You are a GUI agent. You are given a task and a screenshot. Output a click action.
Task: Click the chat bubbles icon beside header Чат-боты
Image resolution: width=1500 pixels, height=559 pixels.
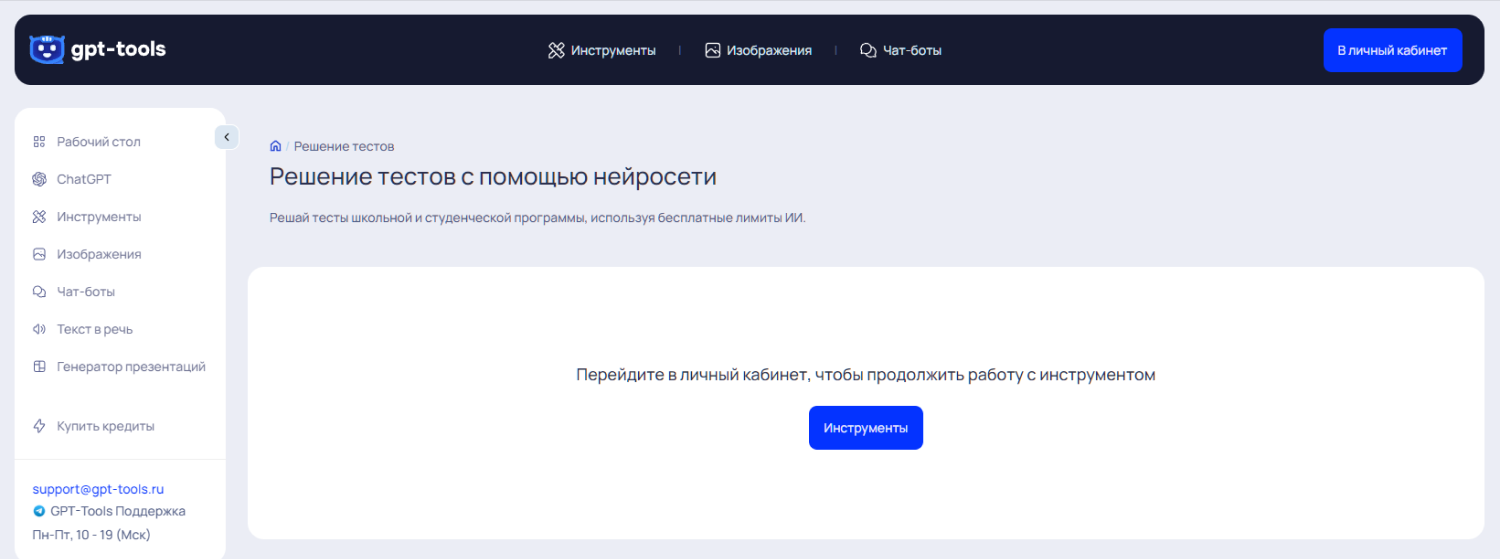tap(868, 50)
